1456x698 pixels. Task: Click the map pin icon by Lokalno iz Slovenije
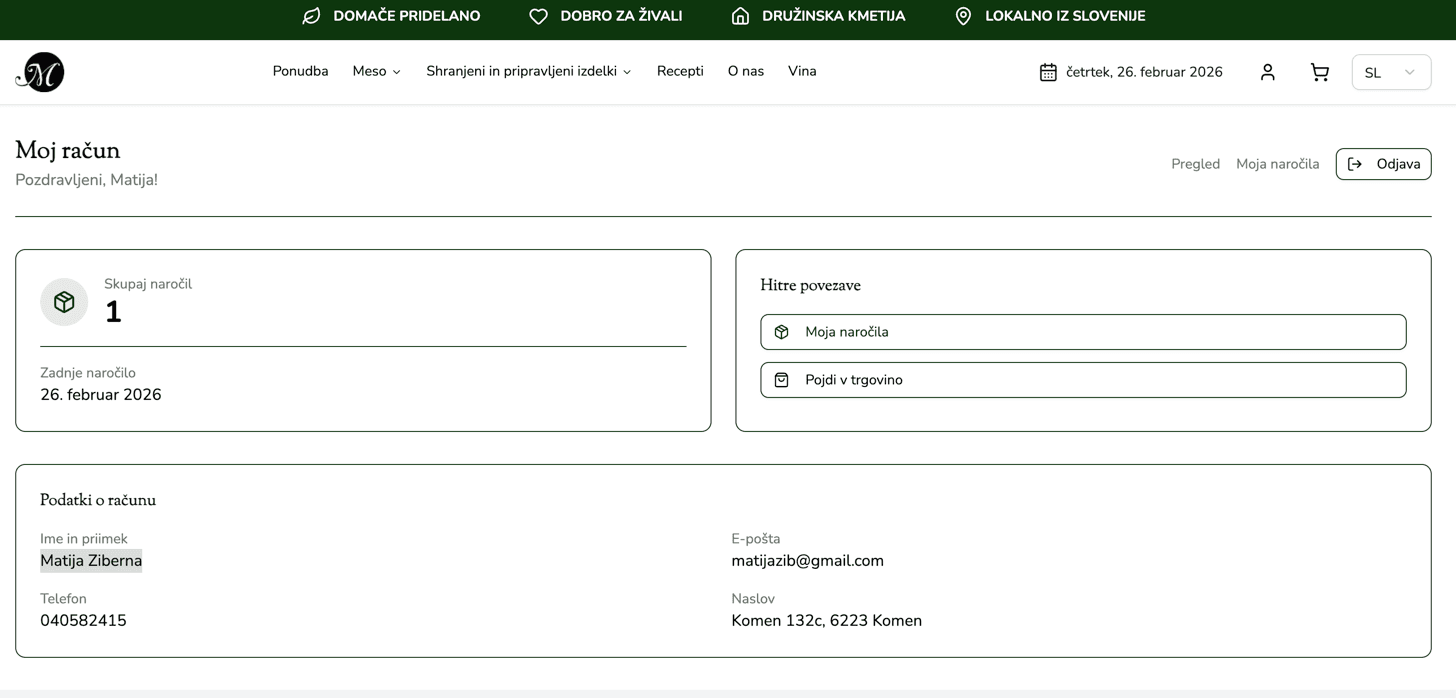tap(963, 16)
